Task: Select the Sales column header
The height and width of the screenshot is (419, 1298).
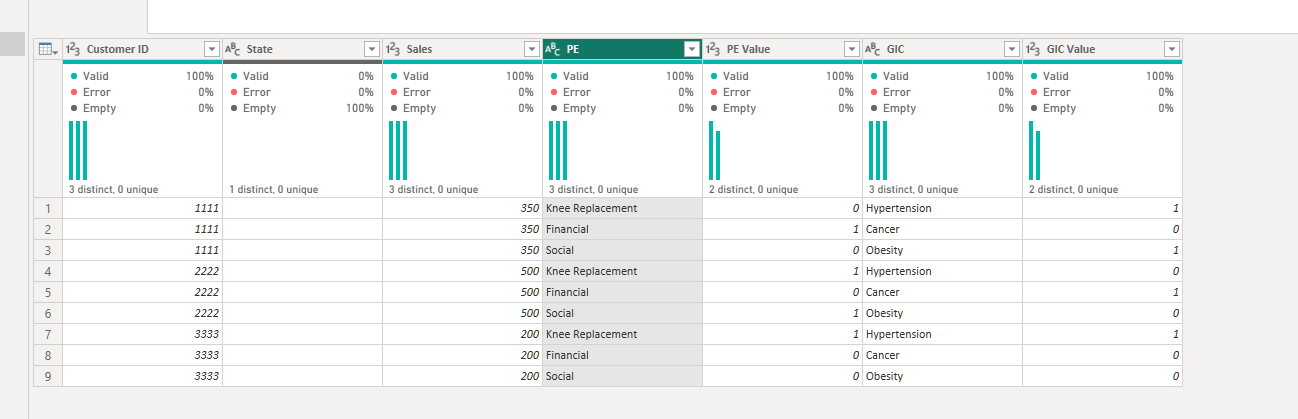Action: tap(462, 49)
